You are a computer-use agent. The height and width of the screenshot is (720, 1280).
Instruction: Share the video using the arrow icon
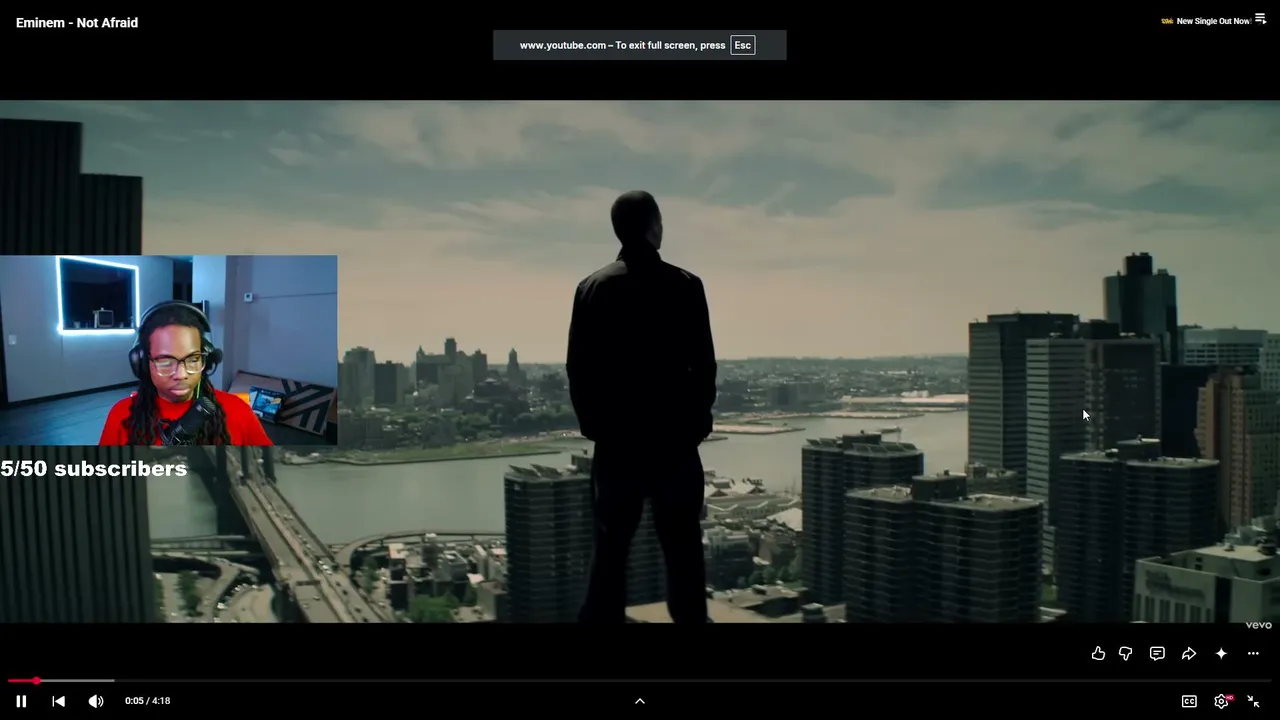(1189, 653)
